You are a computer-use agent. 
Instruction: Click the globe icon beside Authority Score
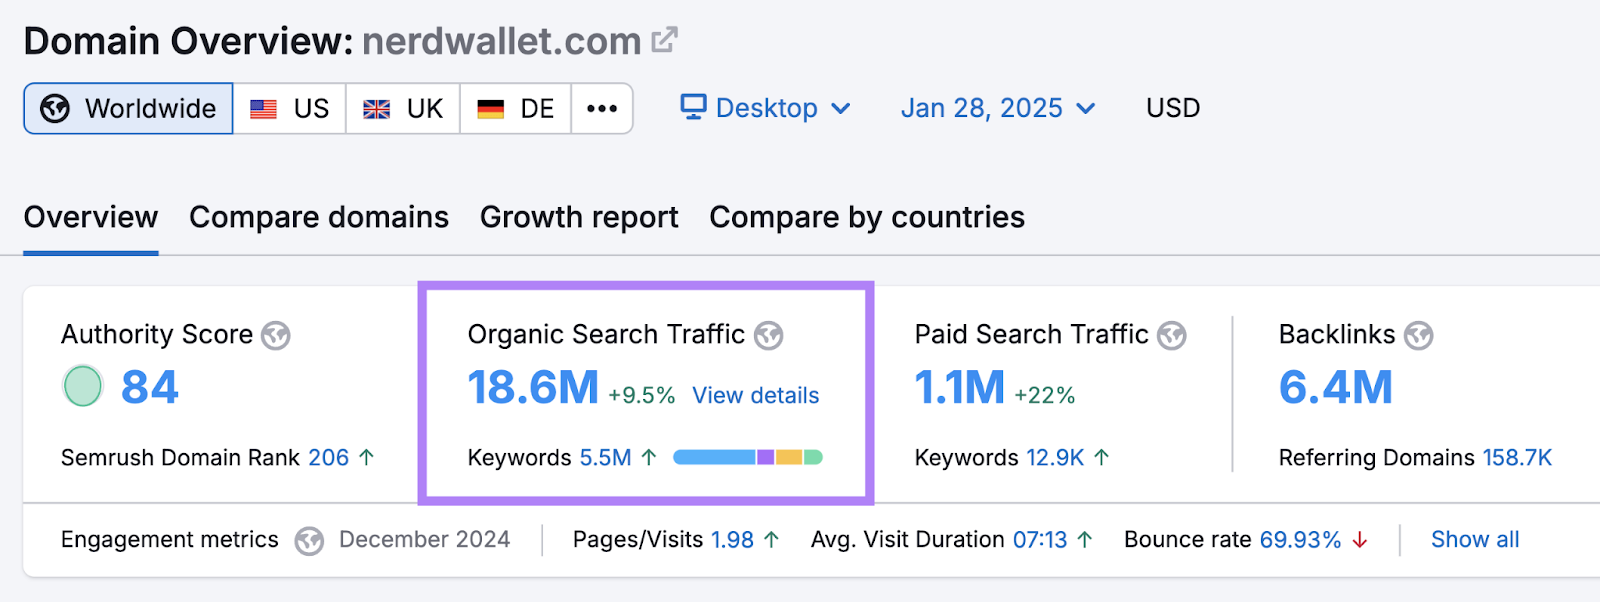pos(276,336)
